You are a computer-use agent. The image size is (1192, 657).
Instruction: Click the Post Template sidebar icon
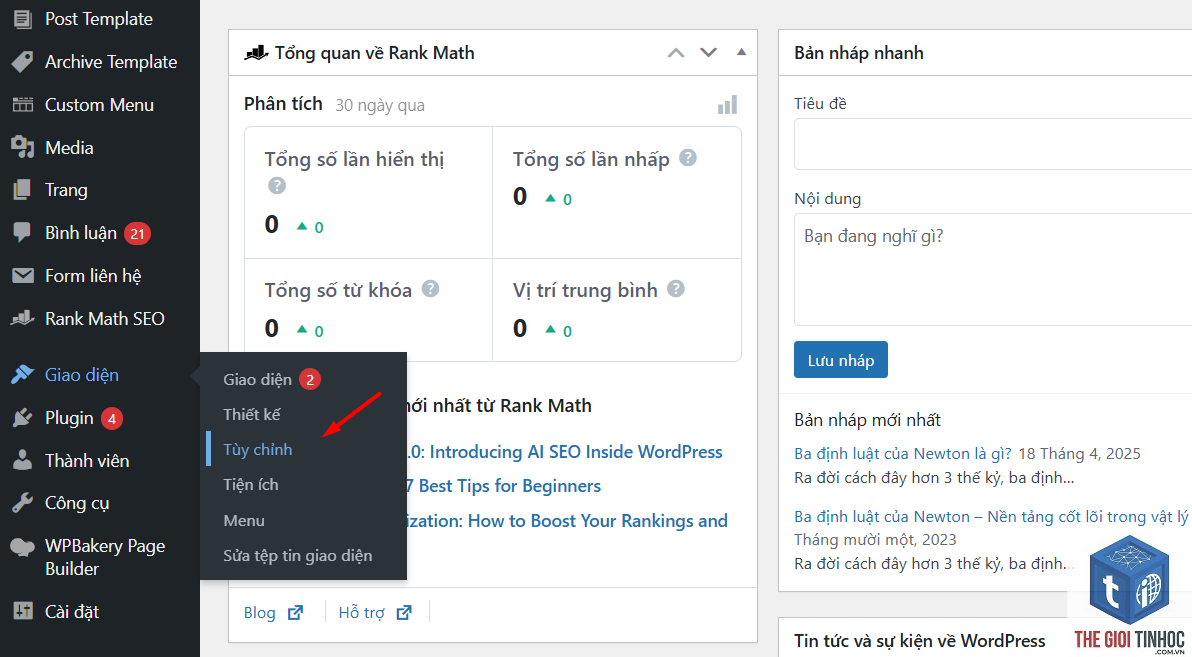click(23, 19)
